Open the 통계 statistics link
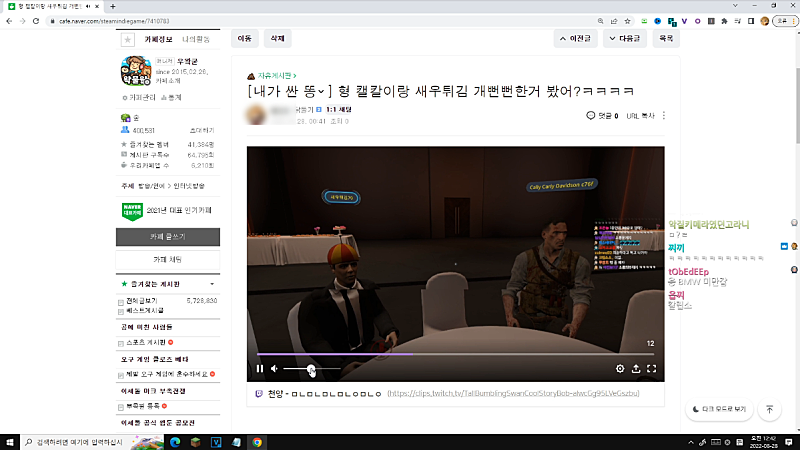The height and width of the screenshot is (450, 800). (171, 97)
